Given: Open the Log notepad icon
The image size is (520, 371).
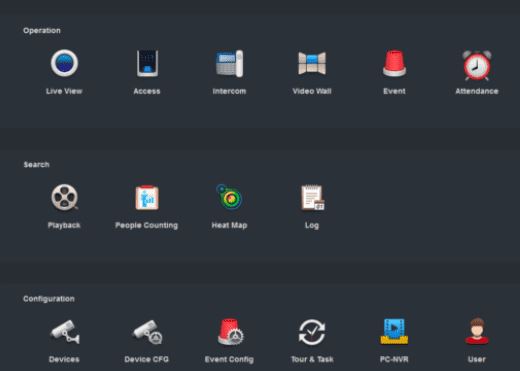Looking at the screenshot, I should [x=312, y=198].
